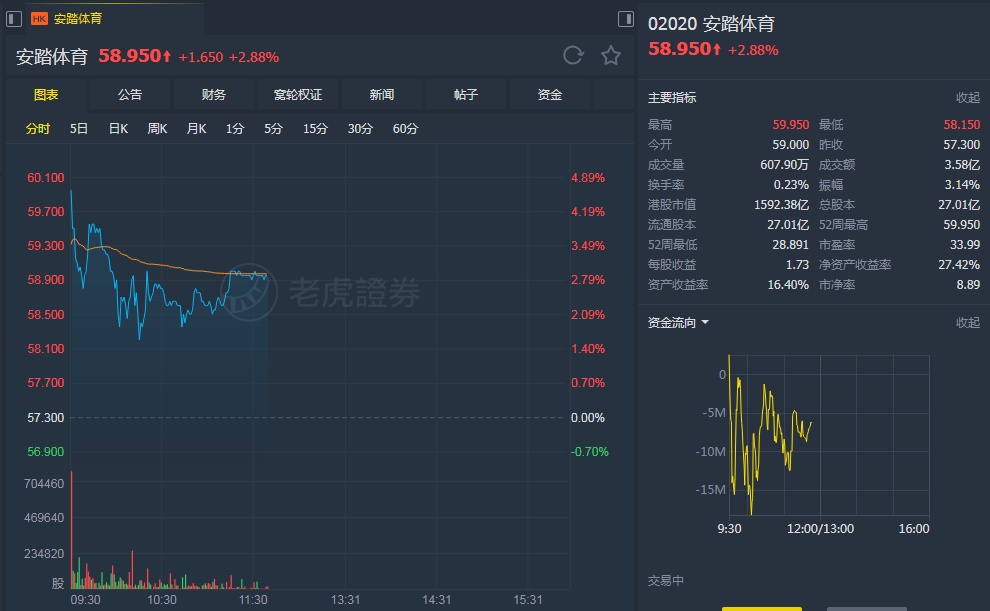Click the refresh quote icon
Viewport: 990px width, 611px height.
pyautogui.click(x=573, y=56)
